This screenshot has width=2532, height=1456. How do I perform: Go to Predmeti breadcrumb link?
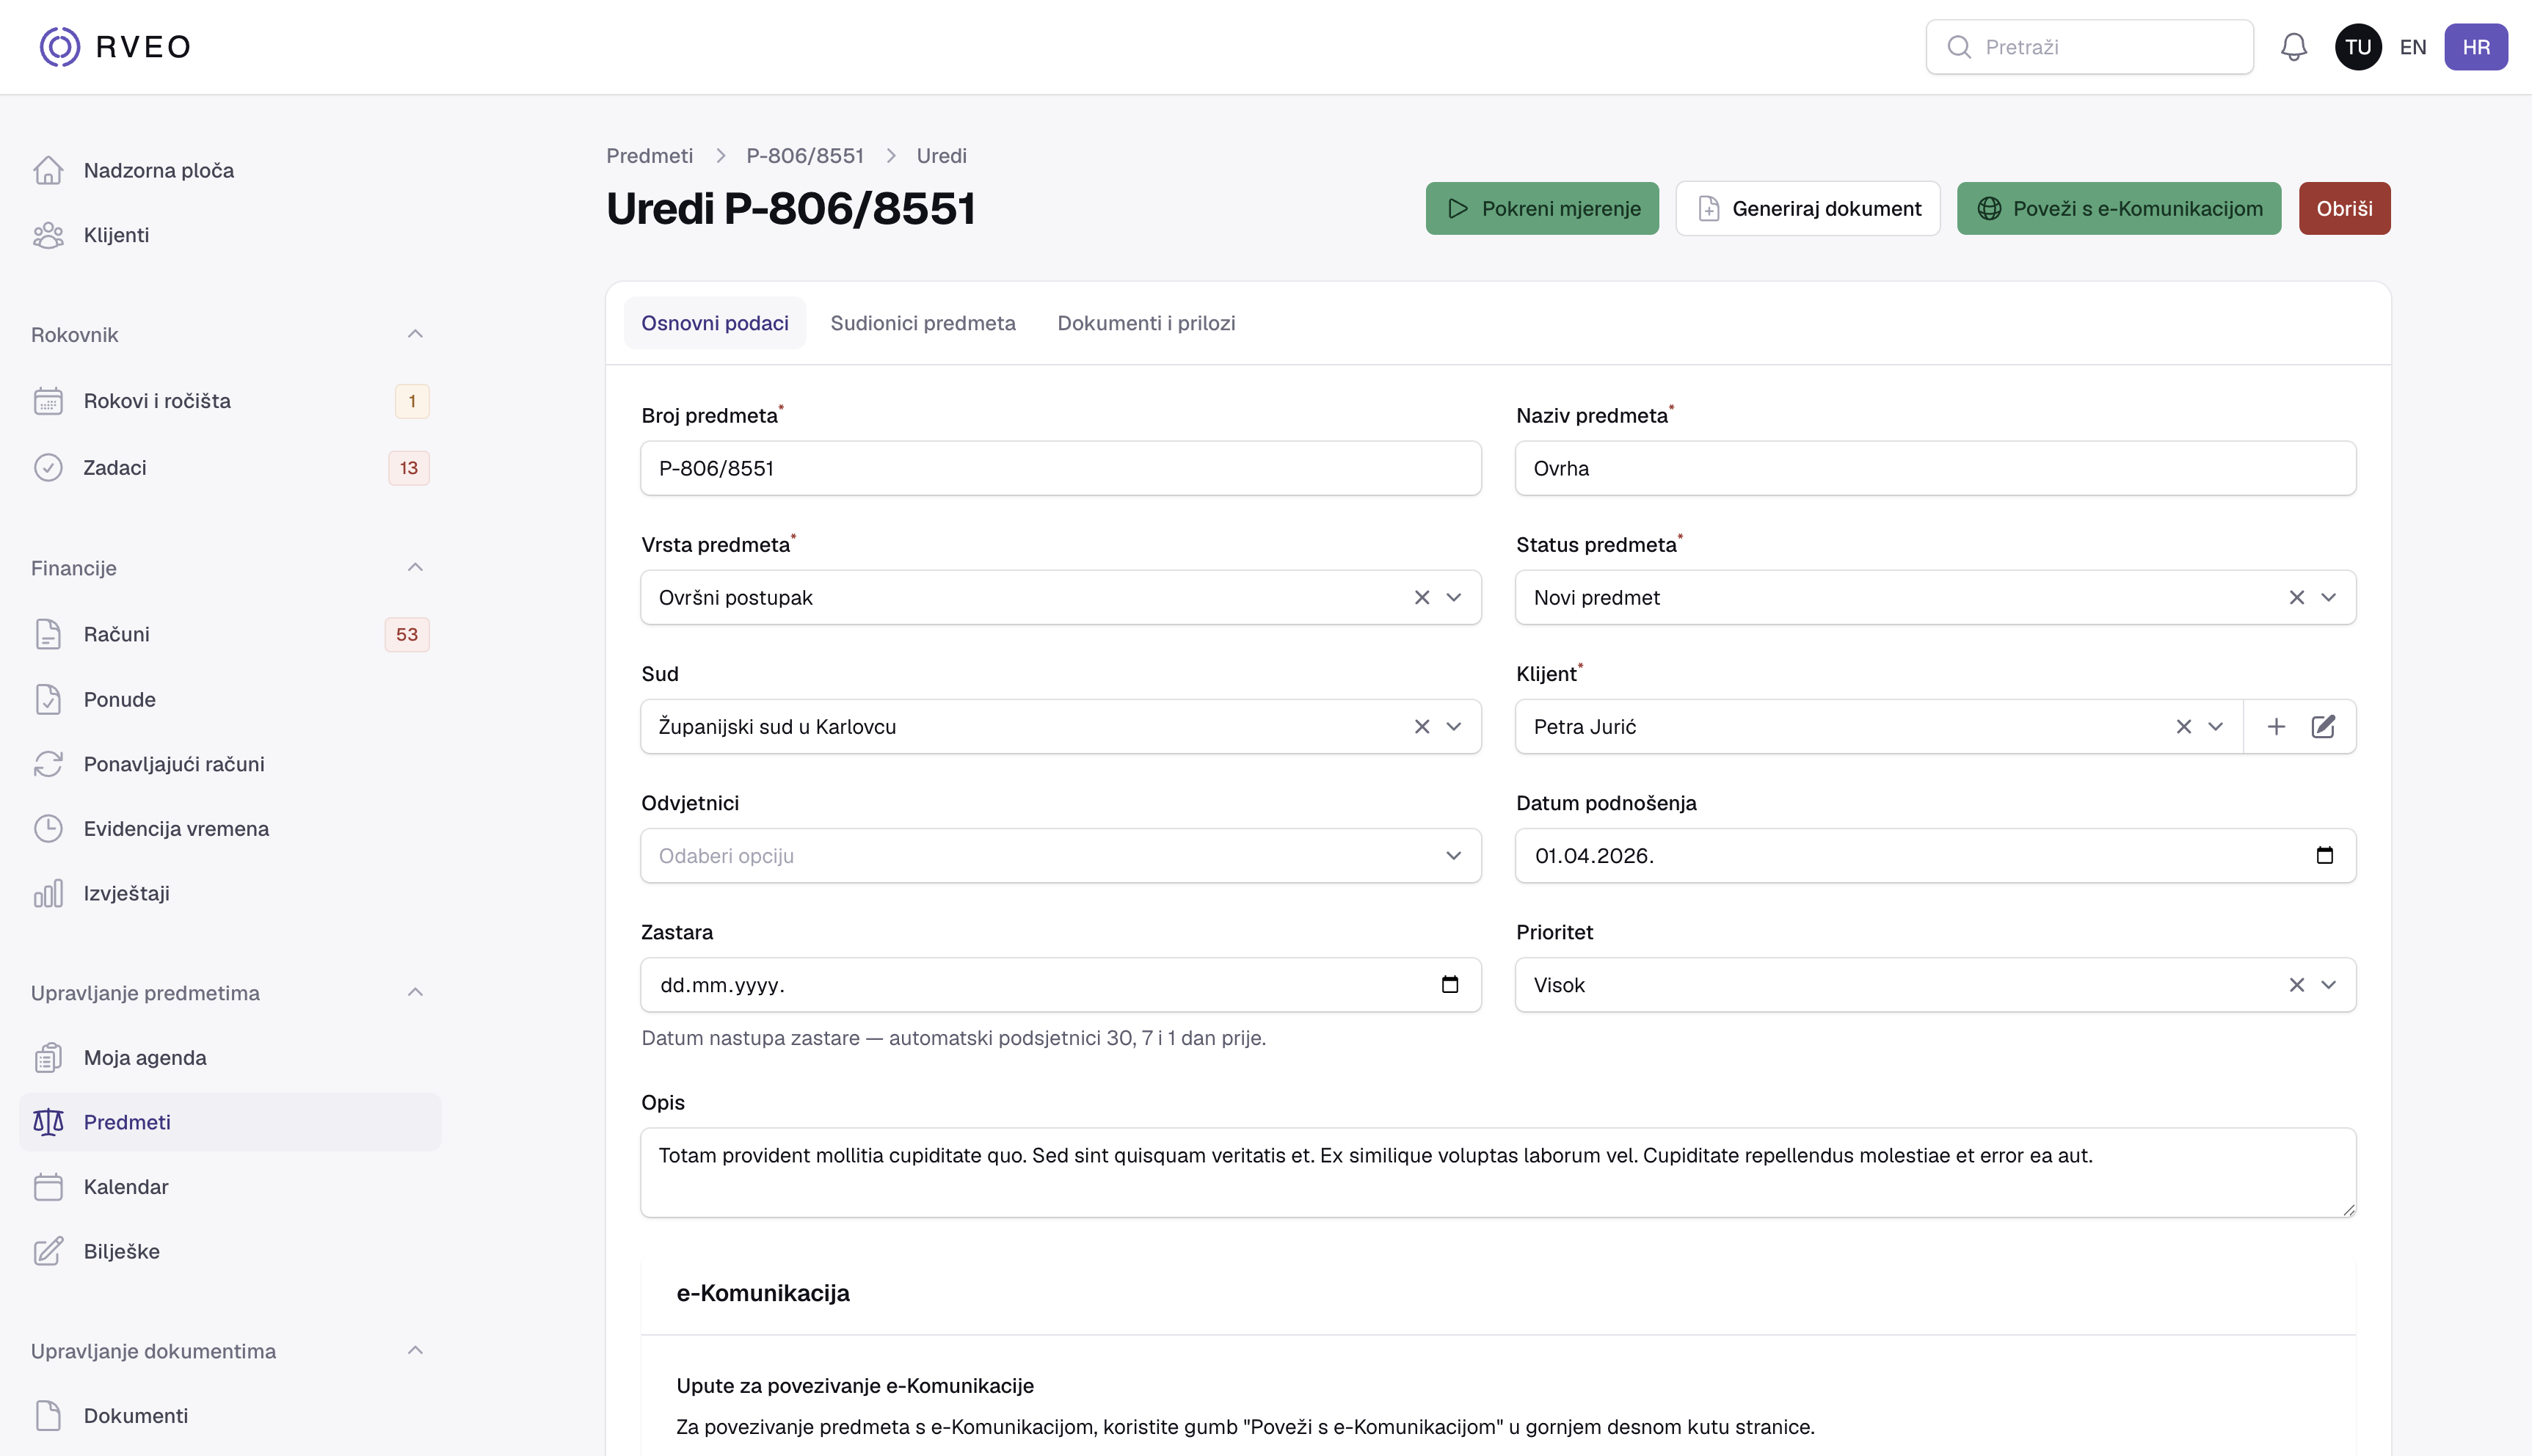tap(649, 156)
